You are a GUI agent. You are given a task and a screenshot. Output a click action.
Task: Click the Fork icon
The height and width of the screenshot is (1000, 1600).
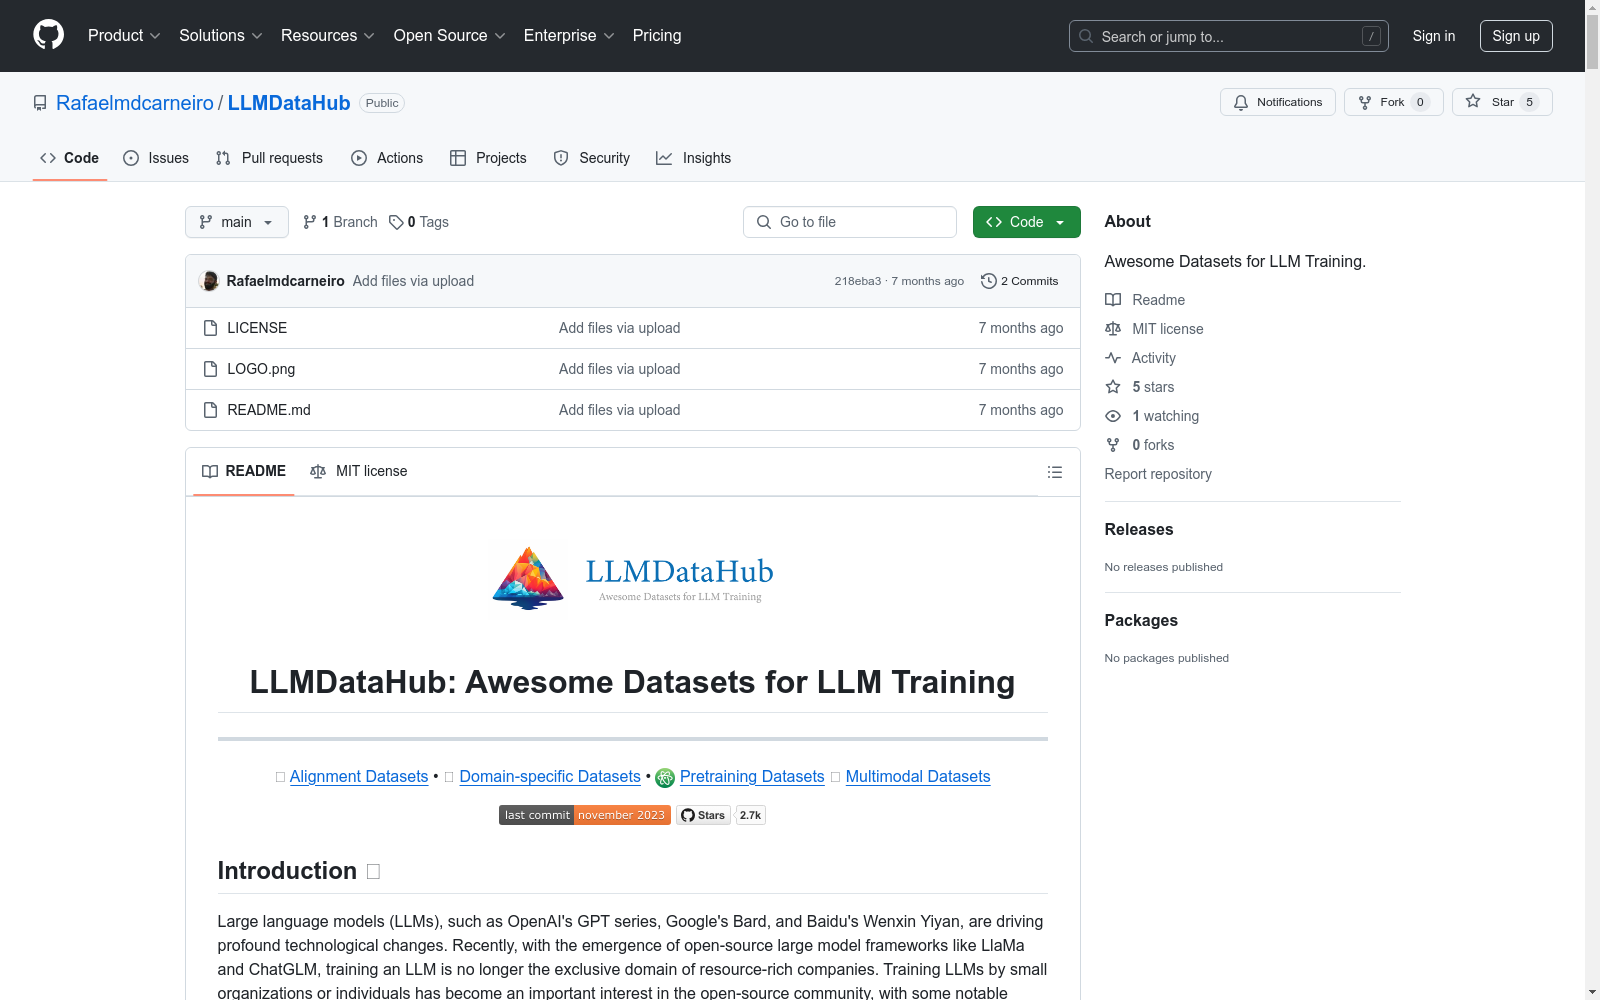tap(1365, 102)
